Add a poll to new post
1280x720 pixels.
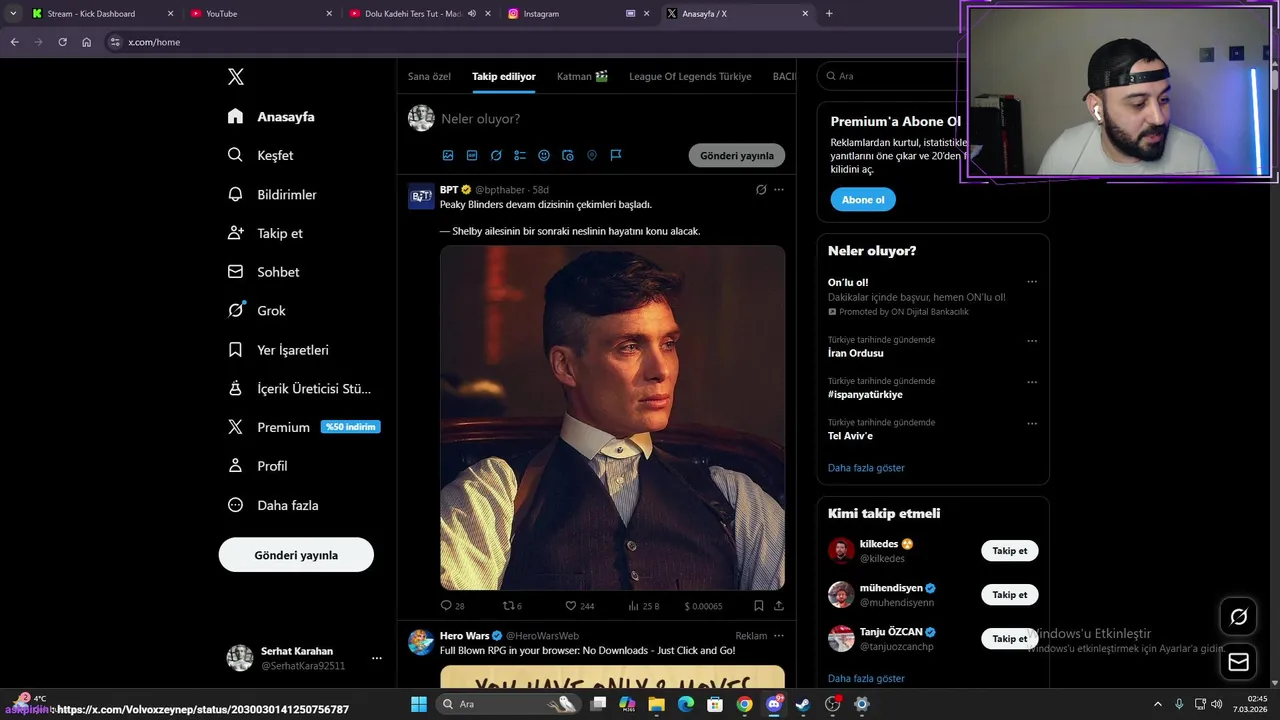pos(520,155)
